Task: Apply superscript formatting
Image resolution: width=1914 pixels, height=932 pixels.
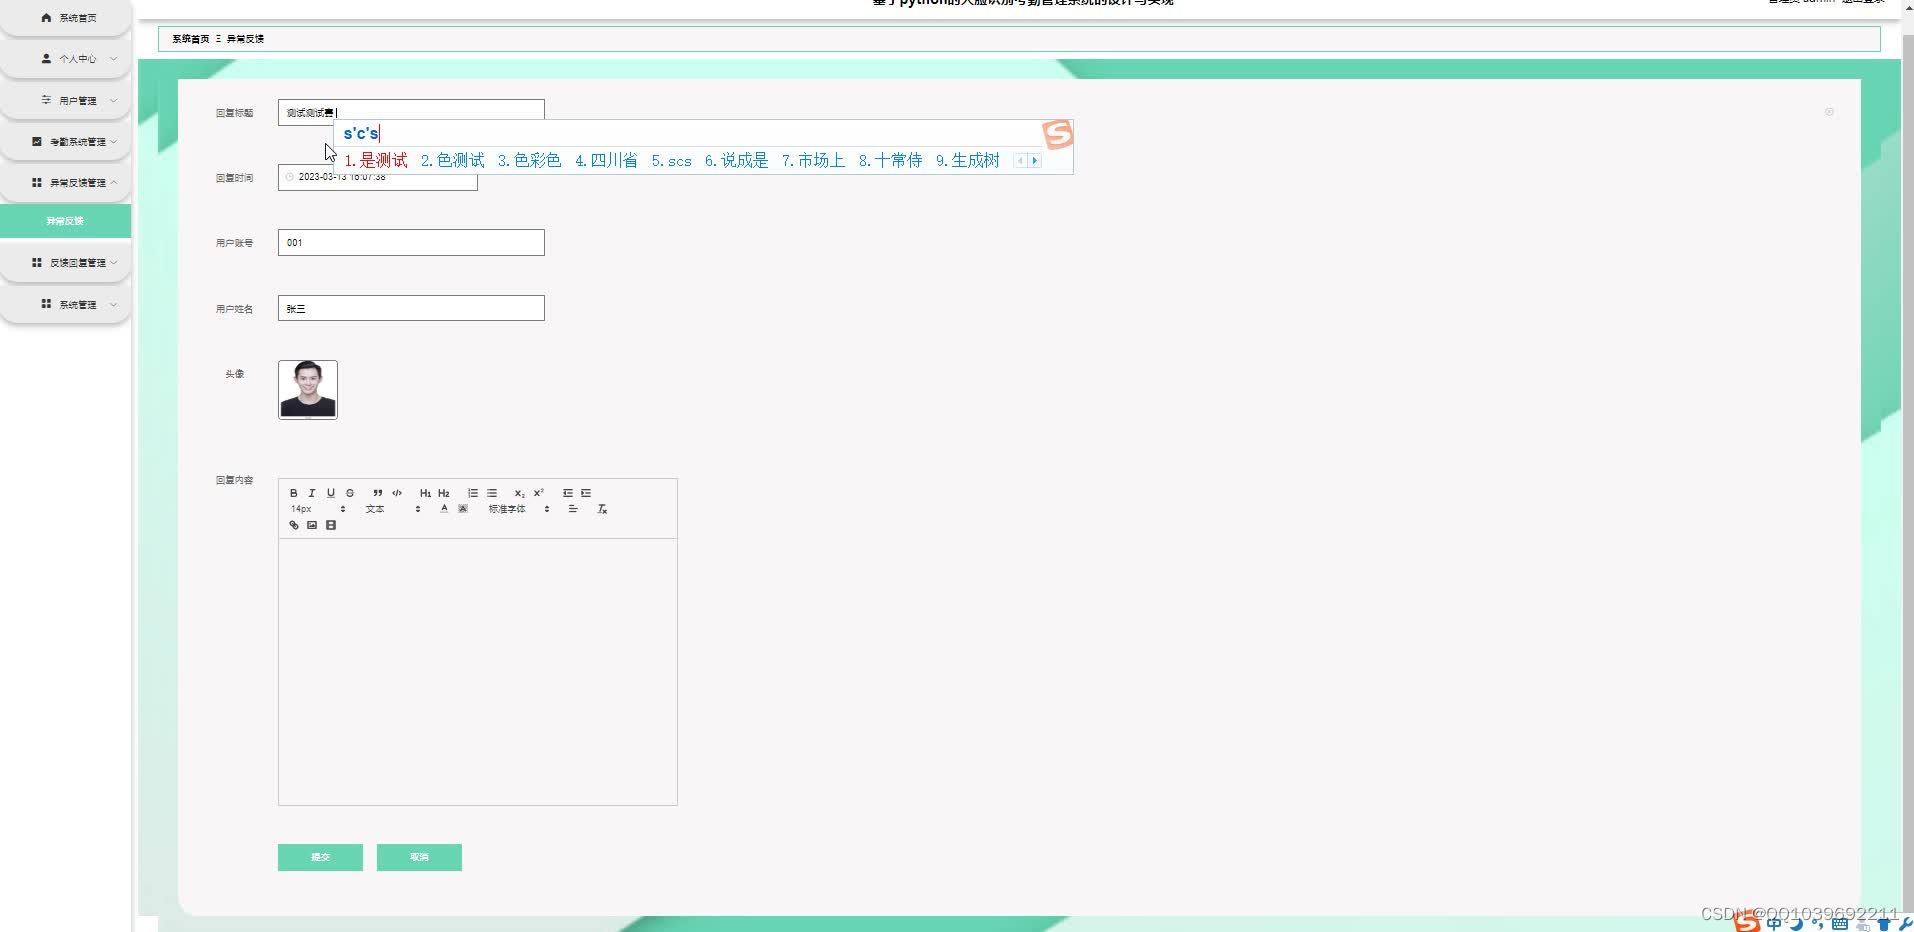Action: [x=539, y=493]
